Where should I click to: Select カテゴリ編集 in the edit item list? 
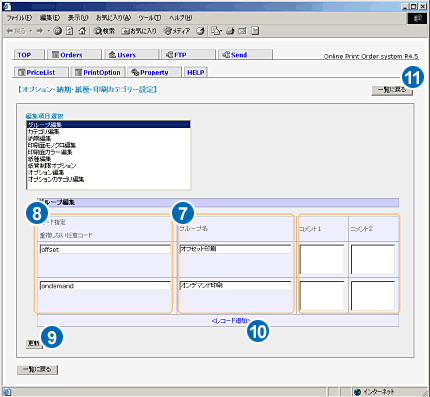pos(108,131)
